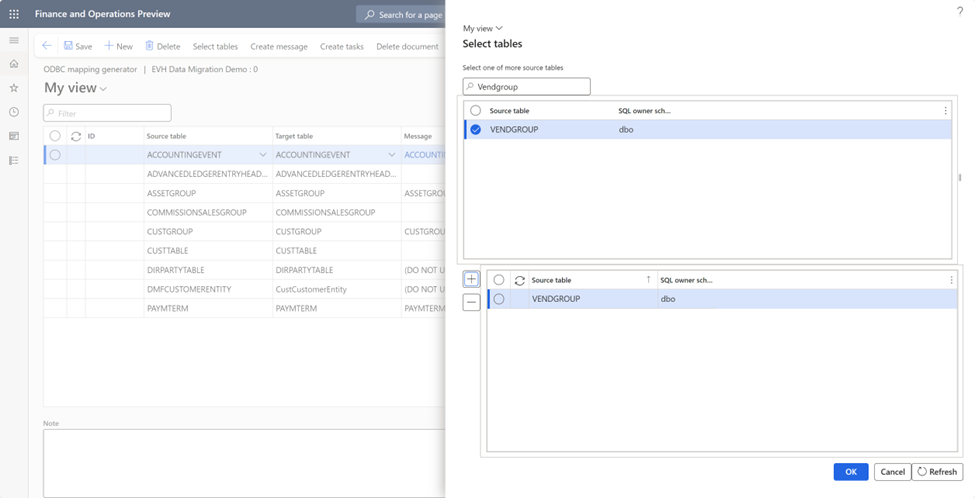Click Delete document action
Image resolution: width=975 pixels, height=498 pixels.
pyautogui.click(x=407, y=46)
